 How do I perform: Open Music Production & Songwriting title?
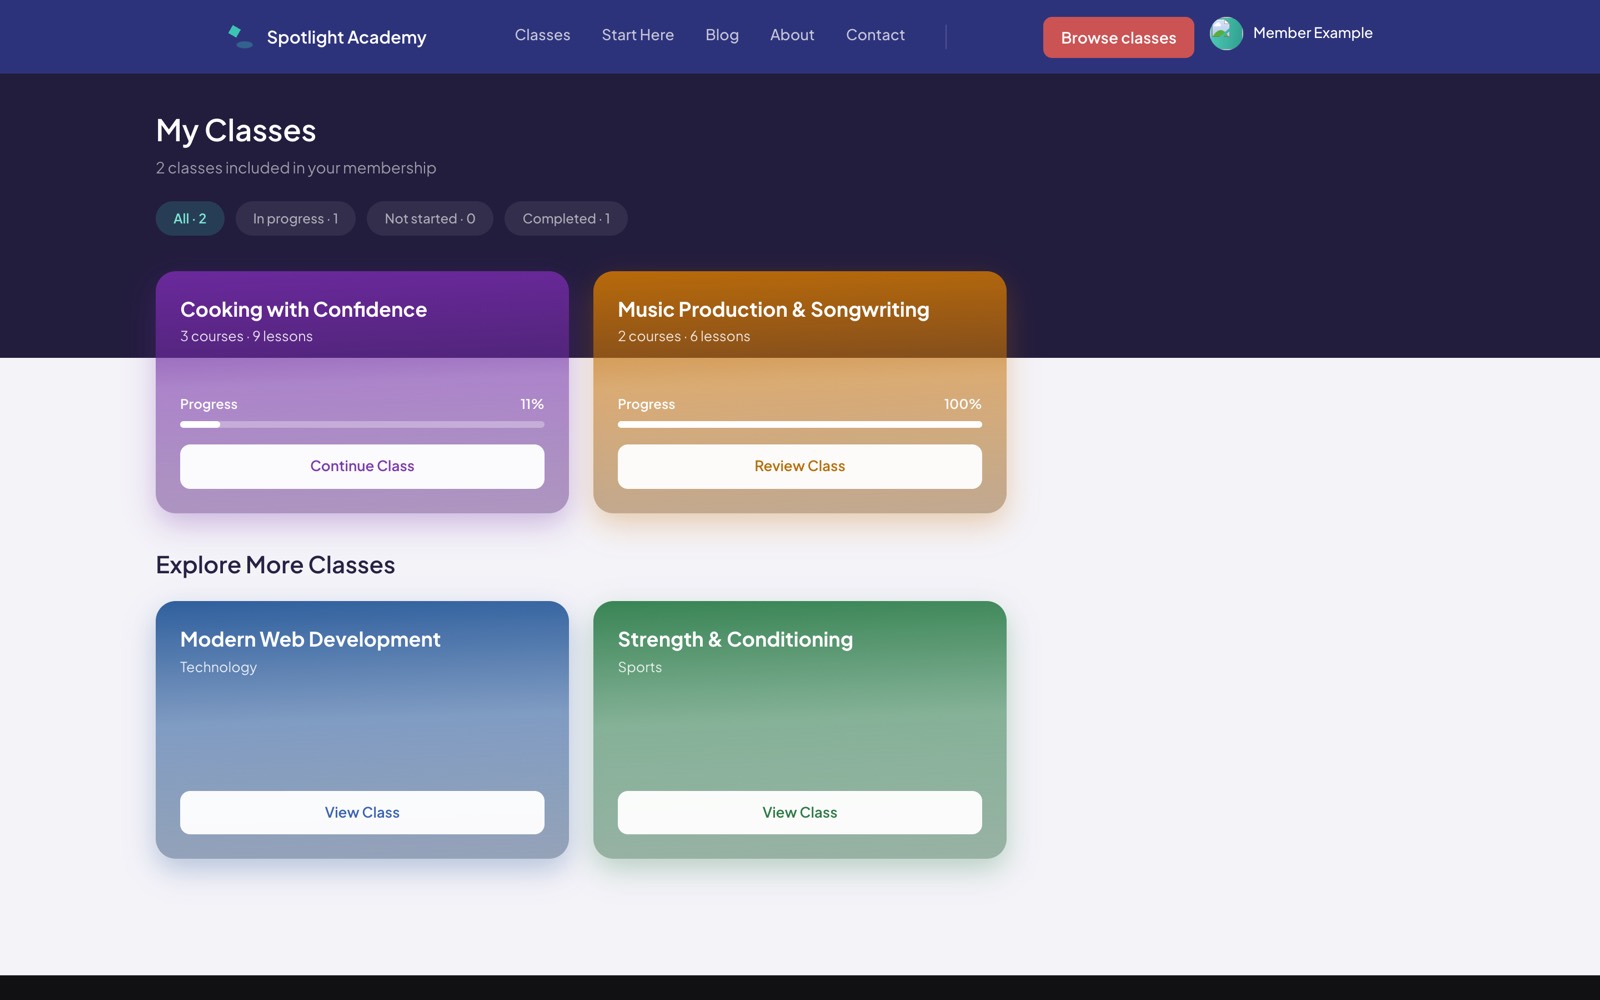pos(773,310)
